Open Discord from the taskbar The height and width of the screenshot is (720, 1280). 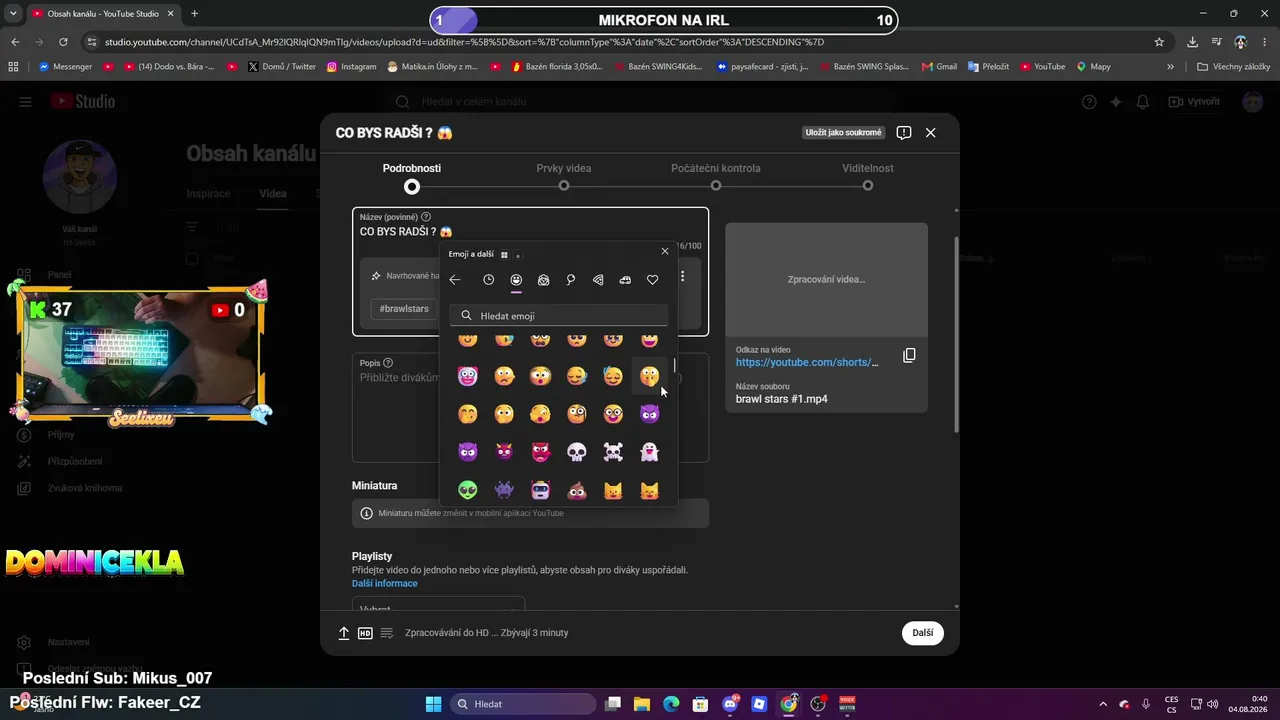[x=730, y=704]
